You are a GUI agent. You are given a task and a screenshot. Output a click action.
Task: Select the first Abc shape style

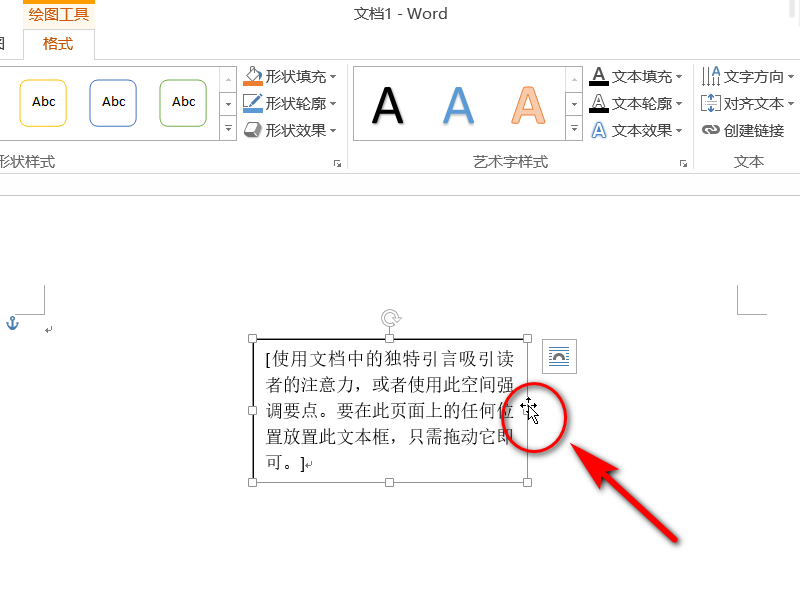43,102
